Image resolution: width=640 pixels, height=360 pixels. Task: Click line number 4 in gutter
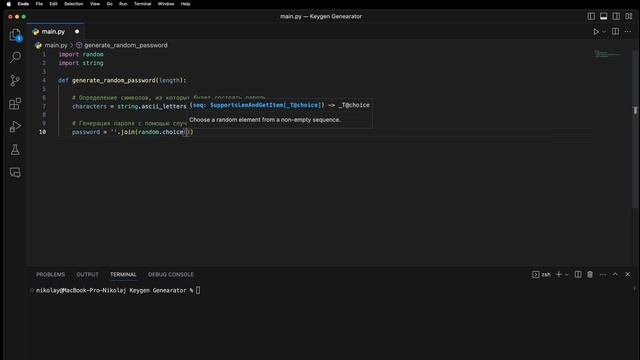(x=44, y=80)
